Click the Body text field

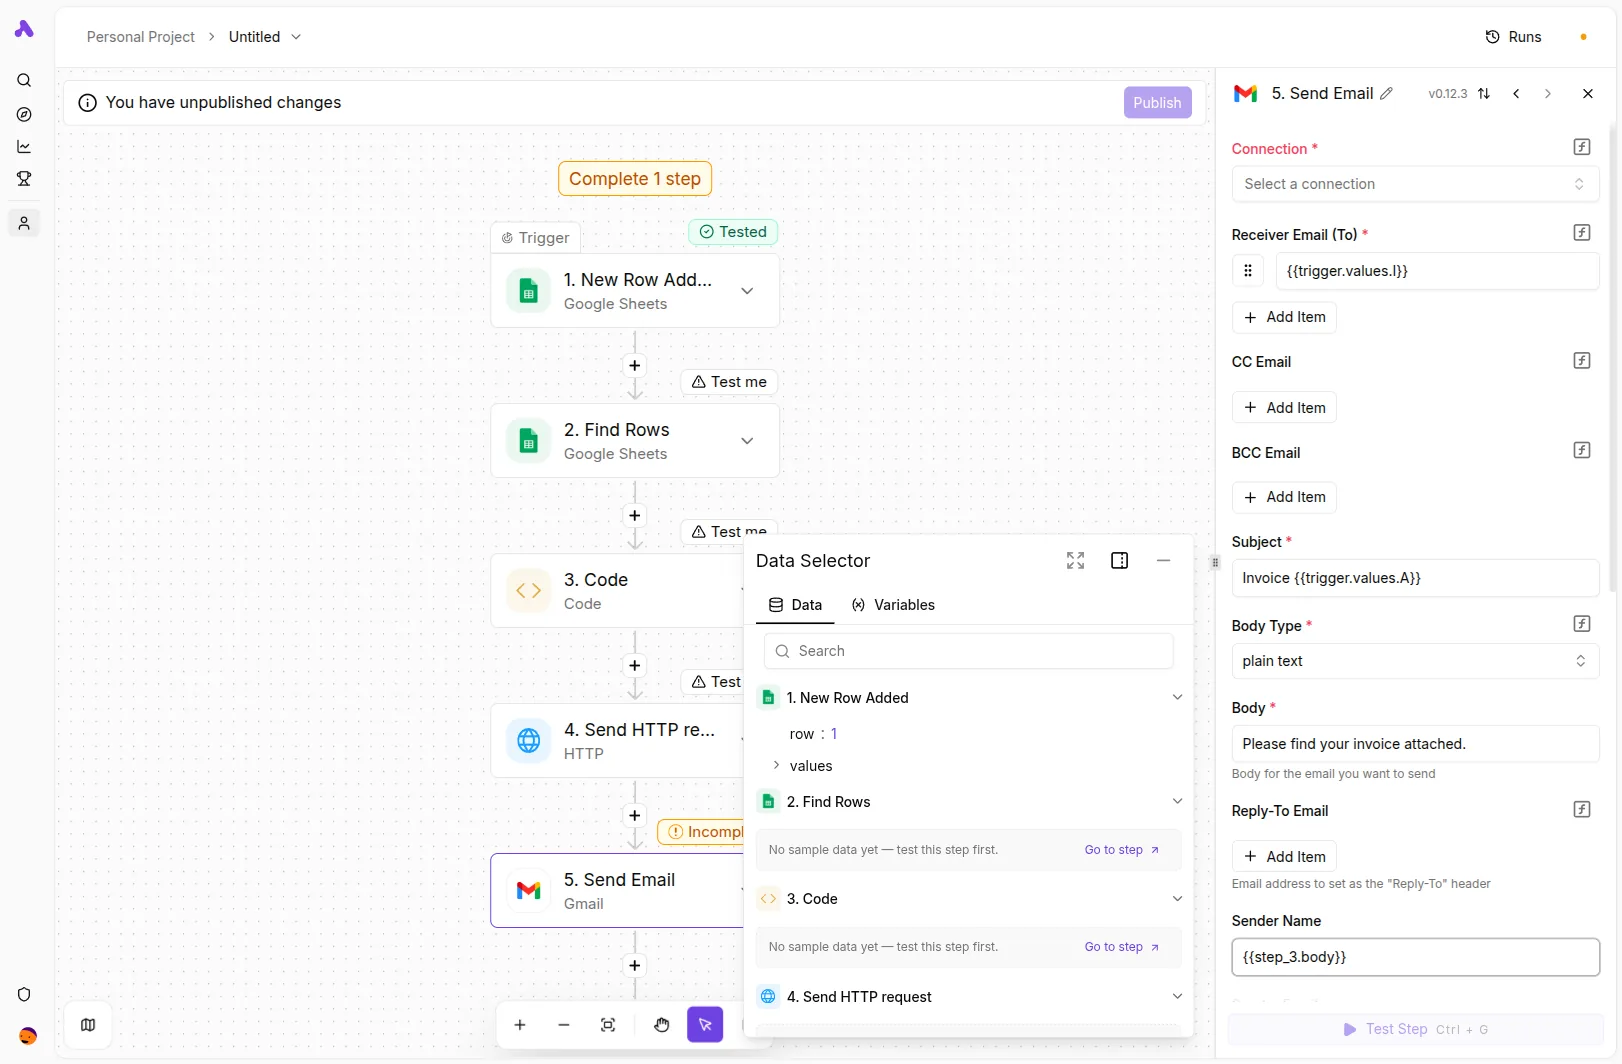point(1415,744)
